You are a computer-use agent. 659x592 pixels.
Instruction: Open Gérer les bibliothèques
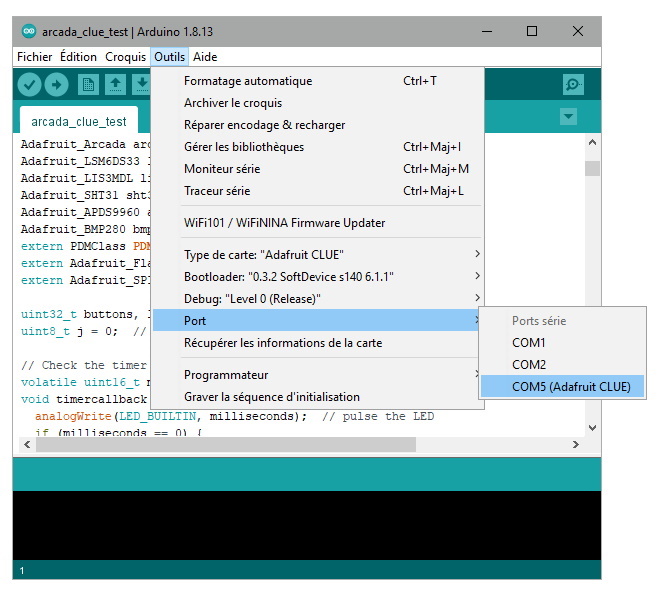click(x=318, y=147)
